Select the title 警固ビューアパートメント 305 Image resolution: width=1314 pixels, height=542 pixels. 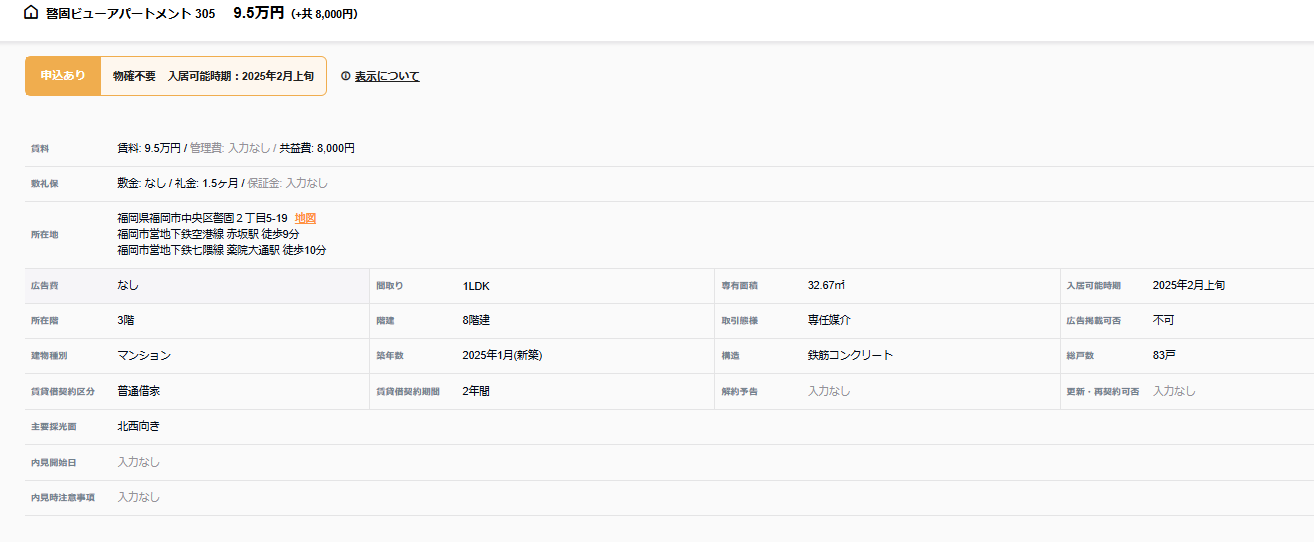(x=130, y=14)
